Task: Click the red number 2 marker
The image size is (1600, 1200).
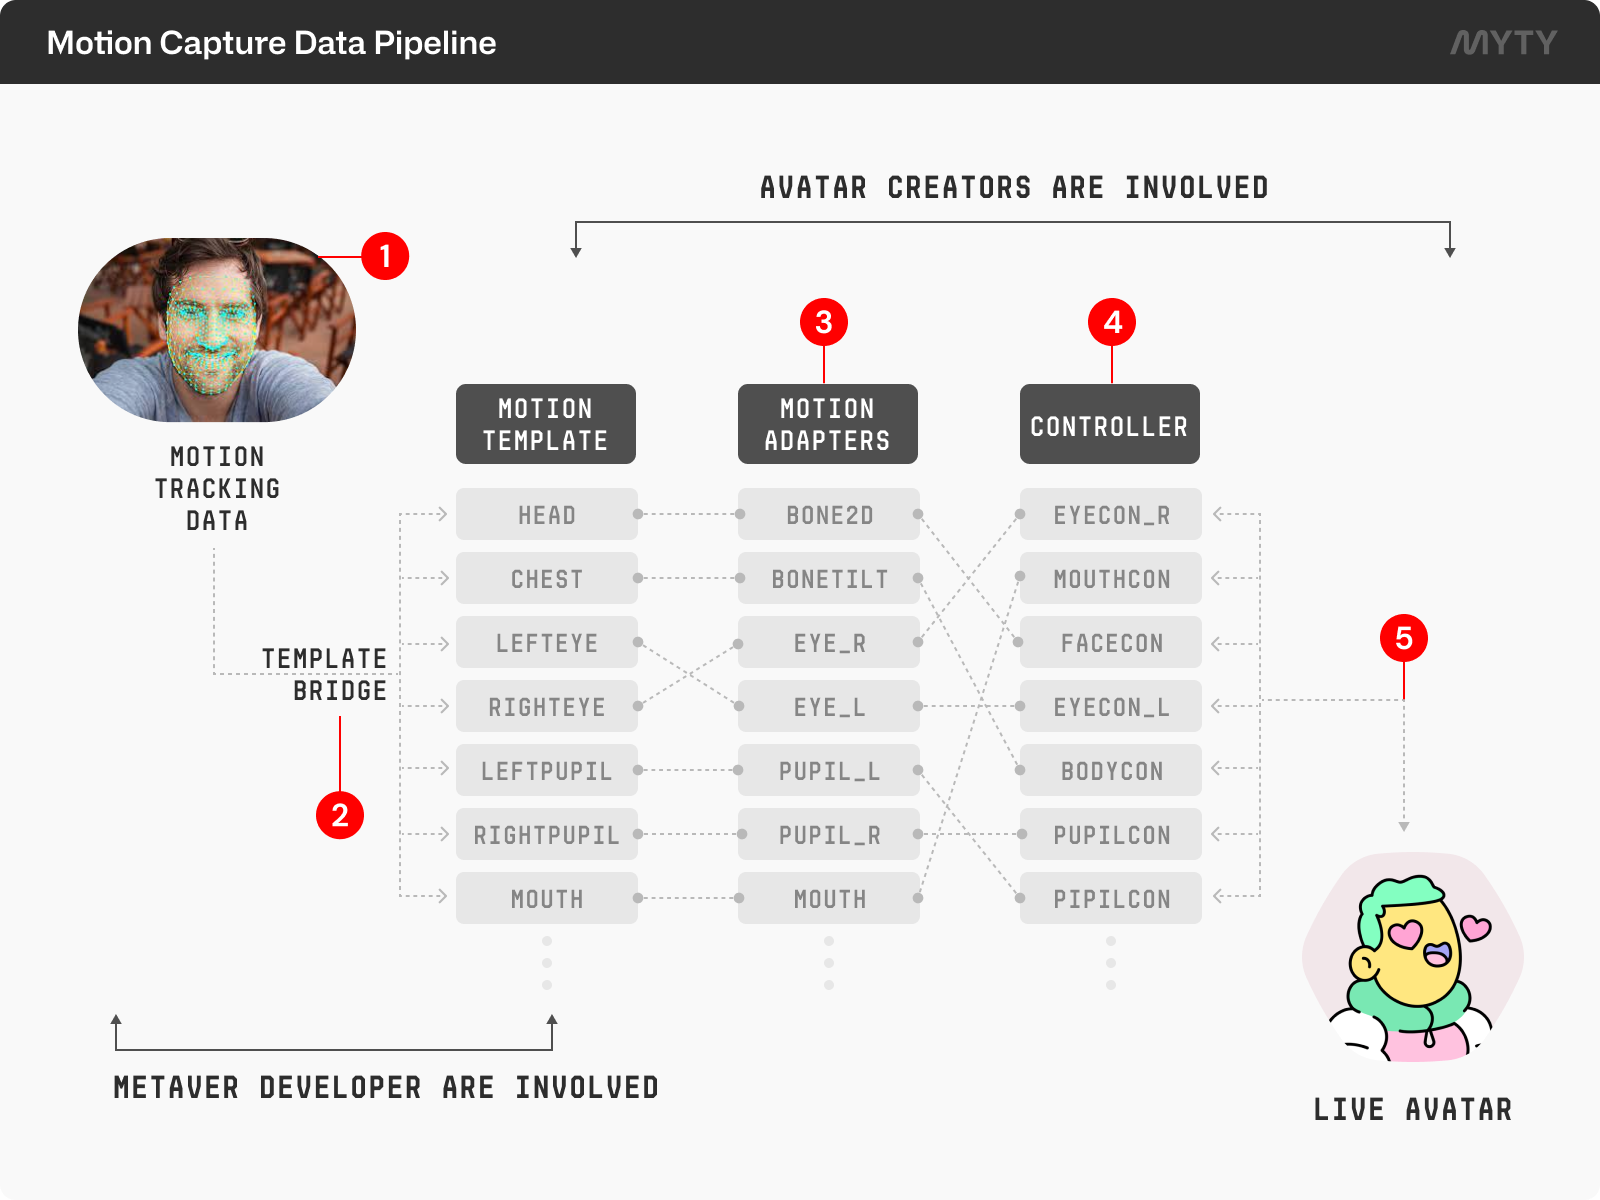Action: point(340,815)
